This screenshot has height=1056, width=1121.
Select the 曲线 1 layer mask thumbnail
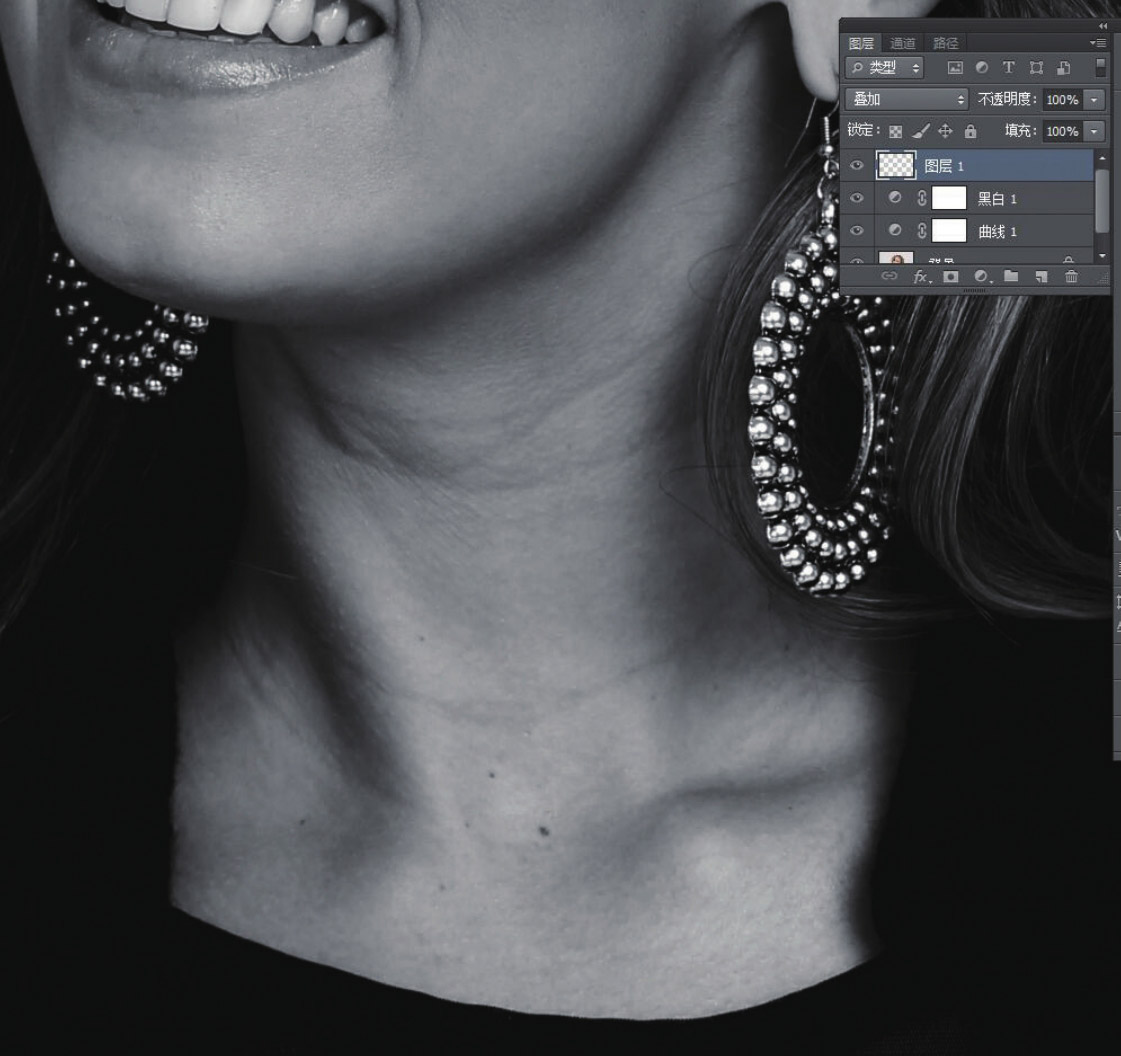(949, 231)
